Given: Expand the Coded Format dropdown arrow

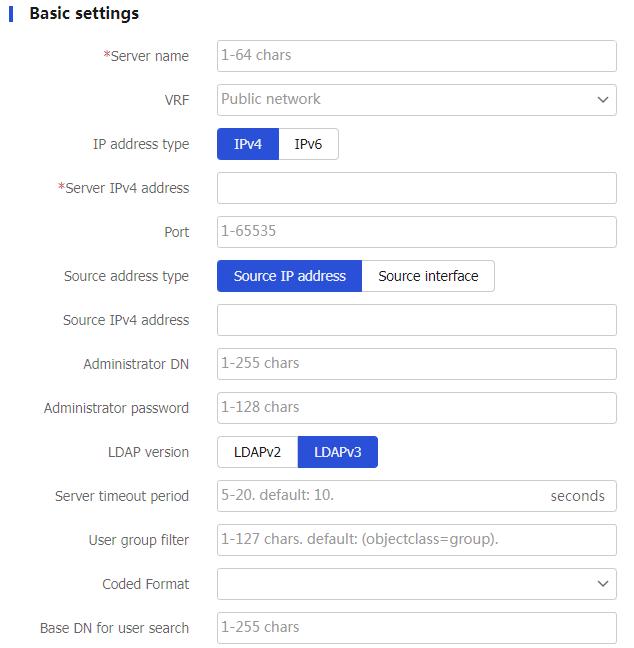Looking at the screenshot, I should pyautogui.click(x=603, y=584).
